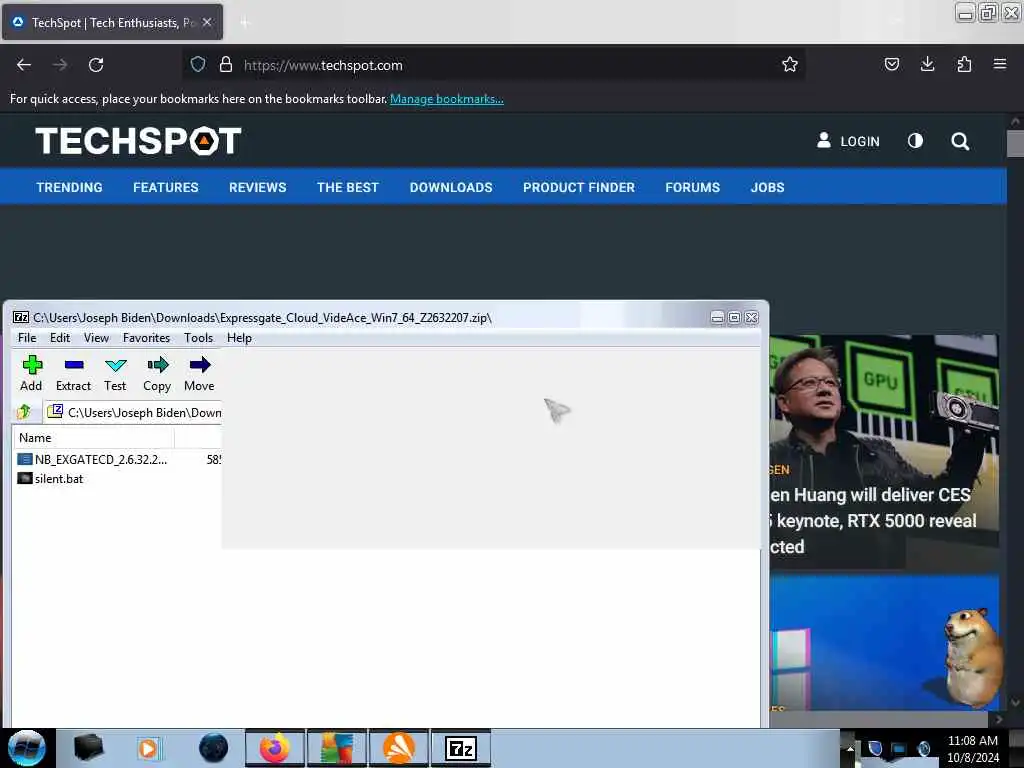The width and height of the screenshot is (1024, 768).
Task: Open the JOBS nav item
Action: coord(767,187)
